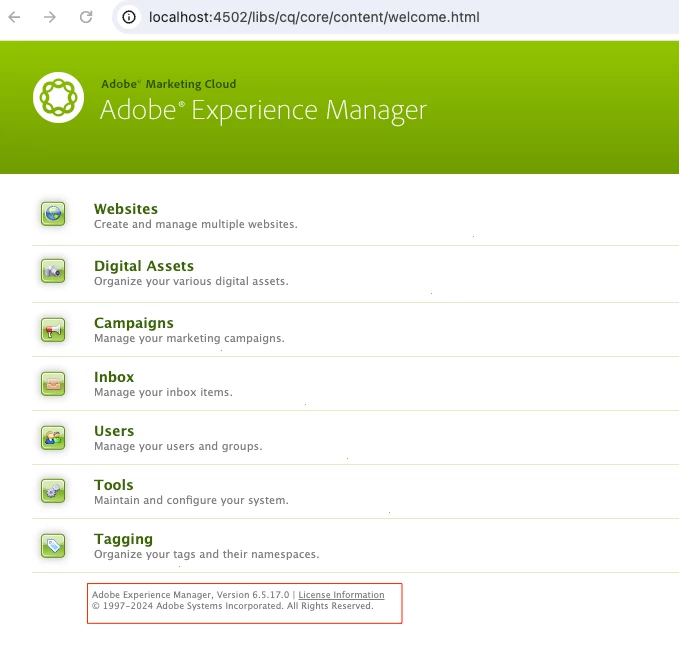
Task: Click the 'Adobe Experience Manager' banner title
Action: (x=263, y=110)
